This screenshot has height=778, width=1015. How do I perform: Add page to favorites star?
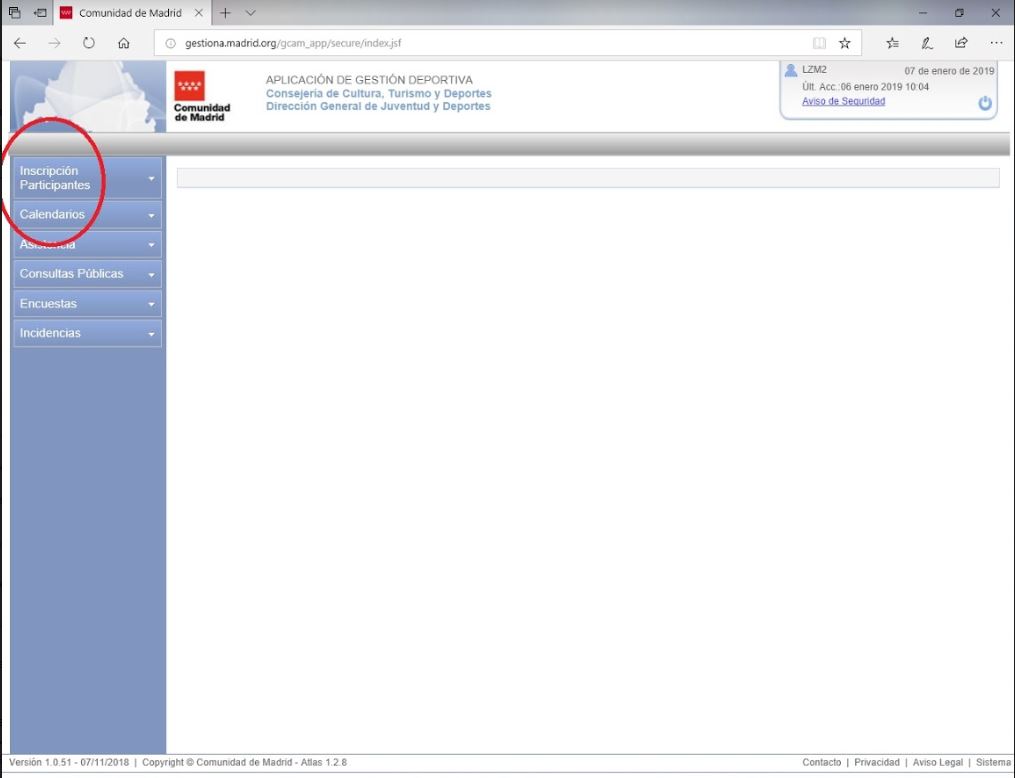tap(844, 43)
